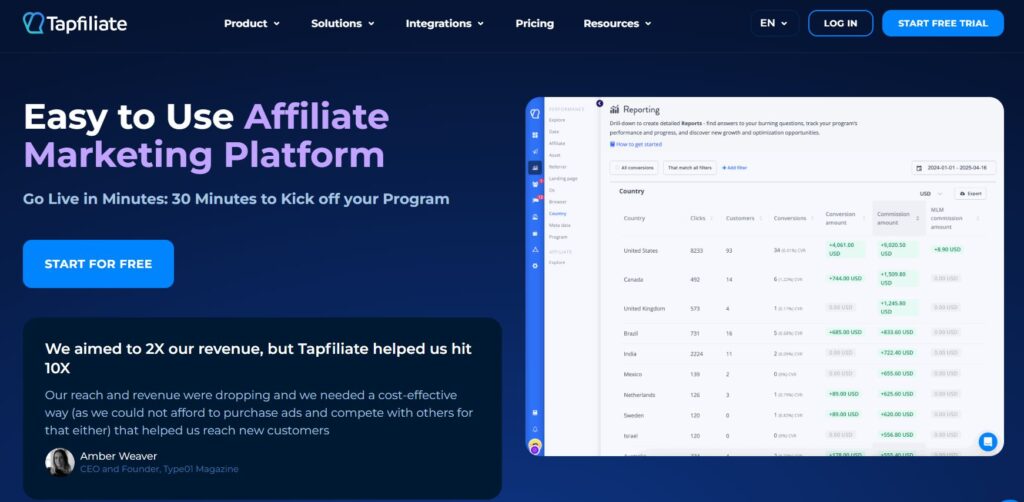Expand the Product menu dropdown

coord(251,23)
